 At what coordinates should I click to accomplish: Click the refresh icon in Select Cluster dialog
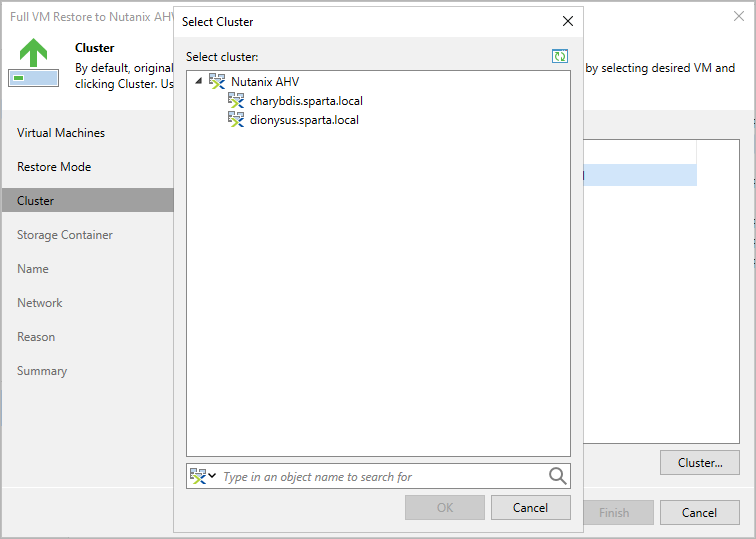point(560,56)
